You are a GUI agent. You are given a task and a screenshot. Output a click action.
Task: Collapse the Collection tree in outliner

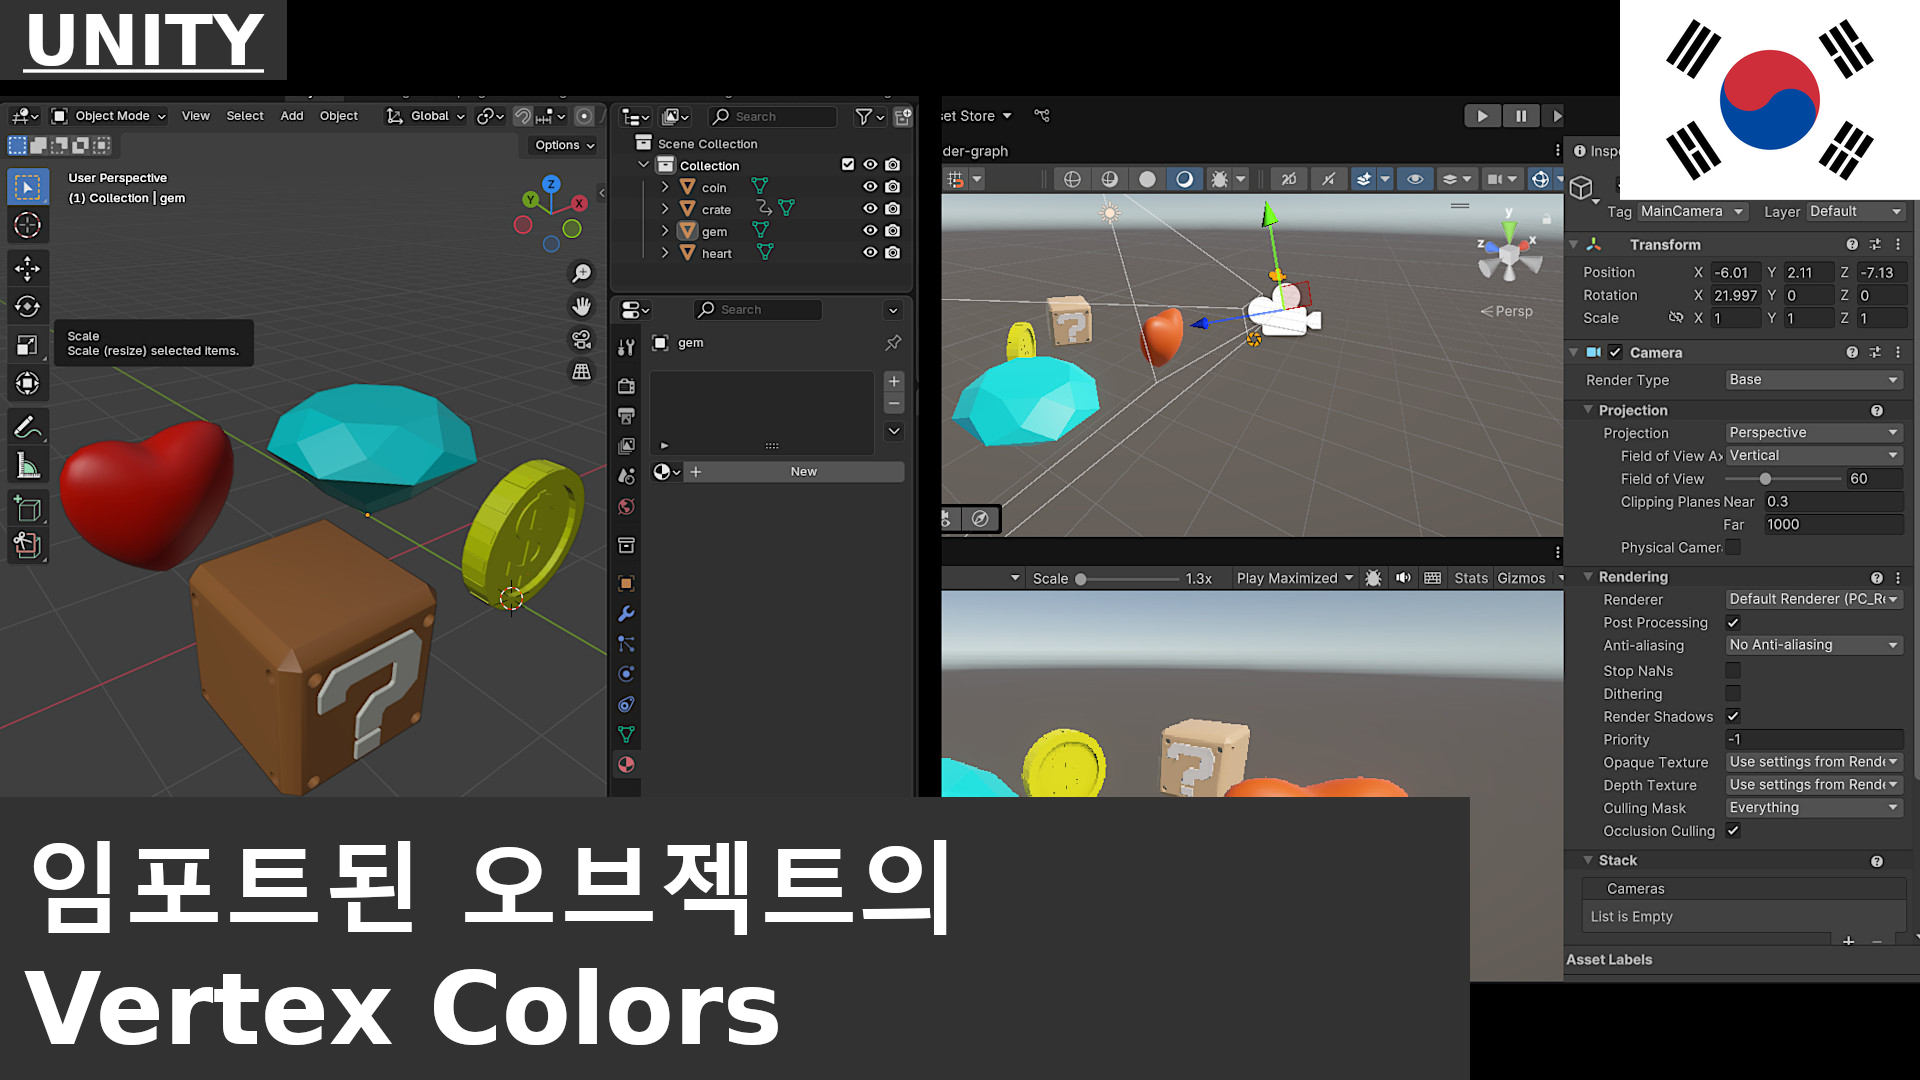point(643,165)
